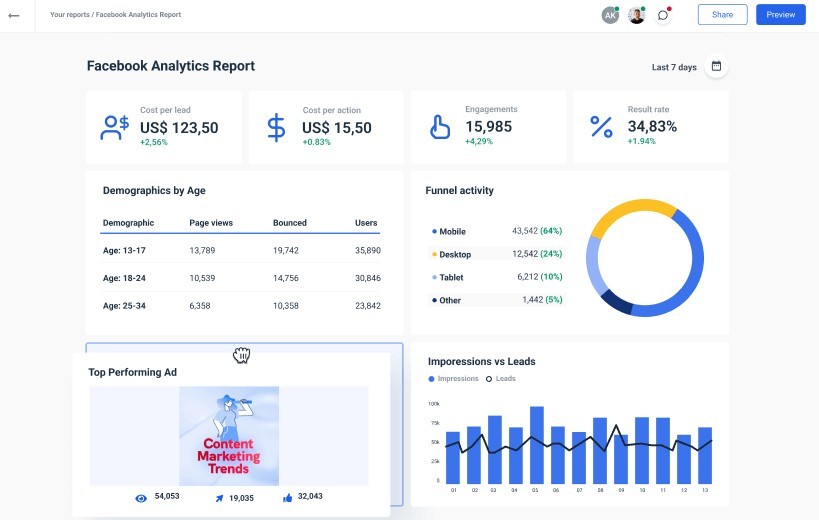Viewport: 819px width, 520px height.
Task: Click the Content Marketing Trends ad thumbnail
Action: [x=229, y=435]
